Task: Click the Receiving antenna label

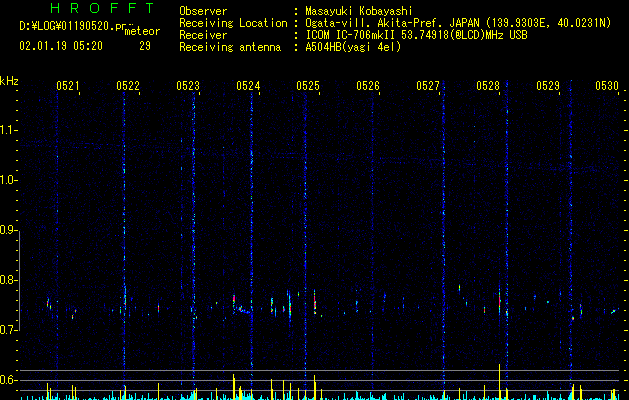Action: (x=230, y=47)
